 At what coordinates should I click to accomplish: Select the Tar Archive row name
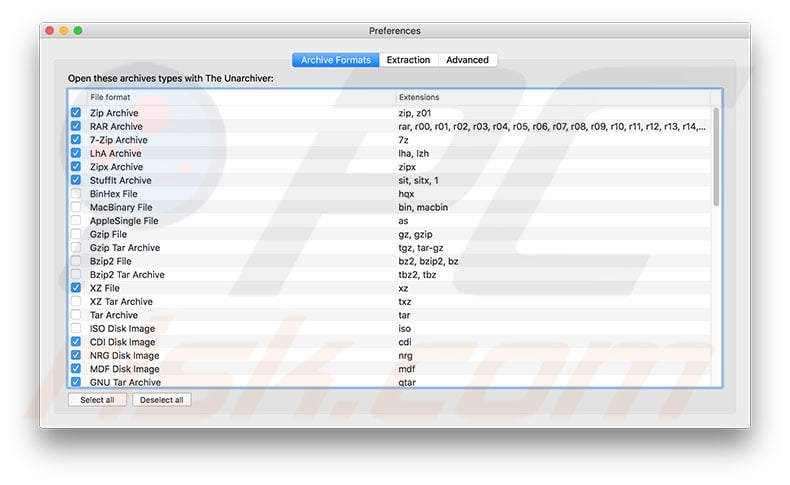click(x=114, y=315)
